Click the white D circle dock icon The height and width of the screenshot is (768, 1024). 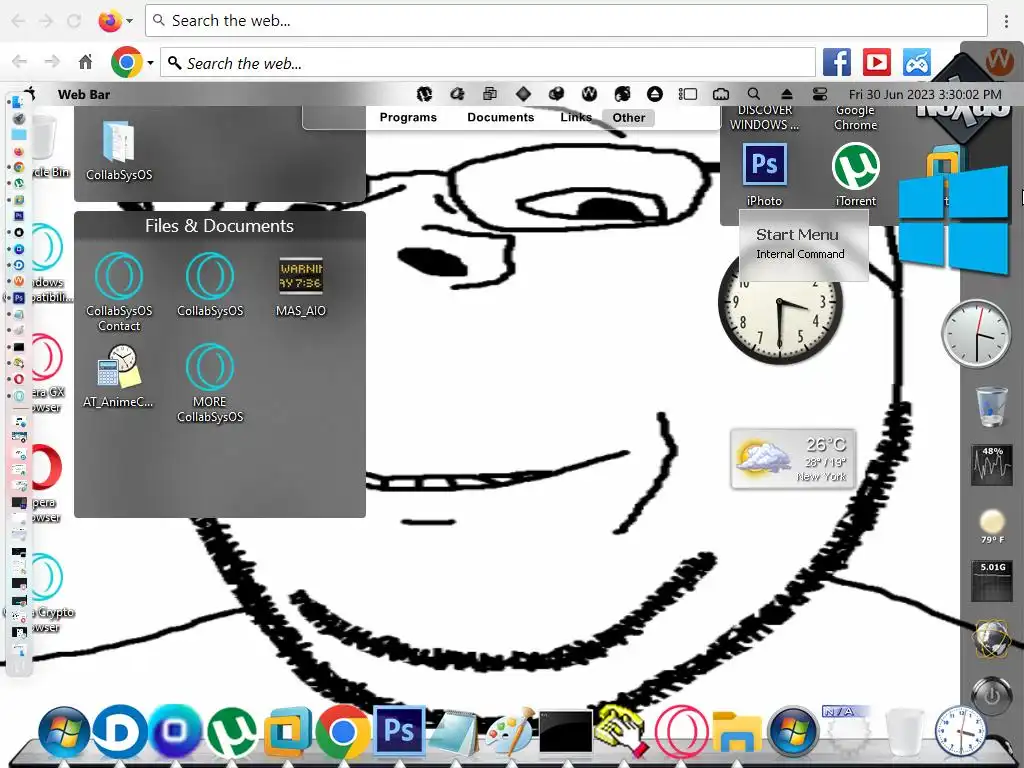(120, 731)
